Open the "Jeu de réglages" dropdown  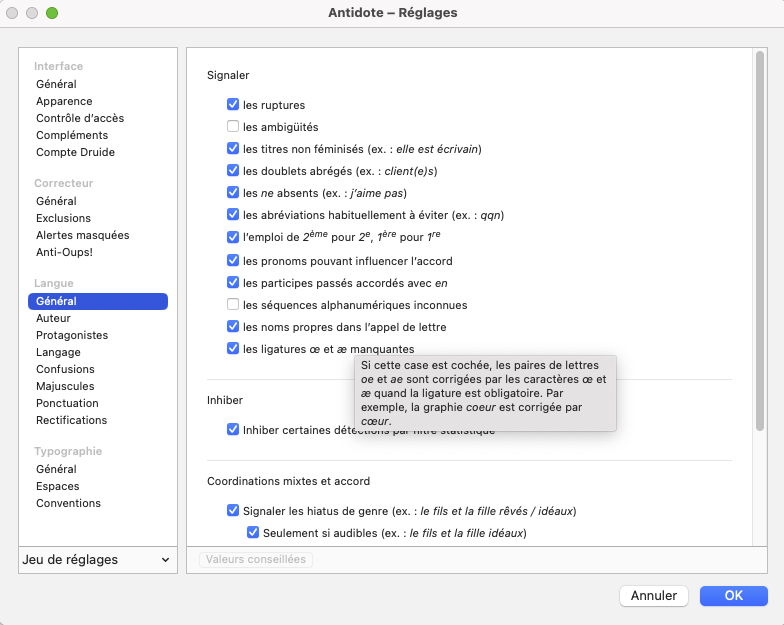(x=96, y=560)
